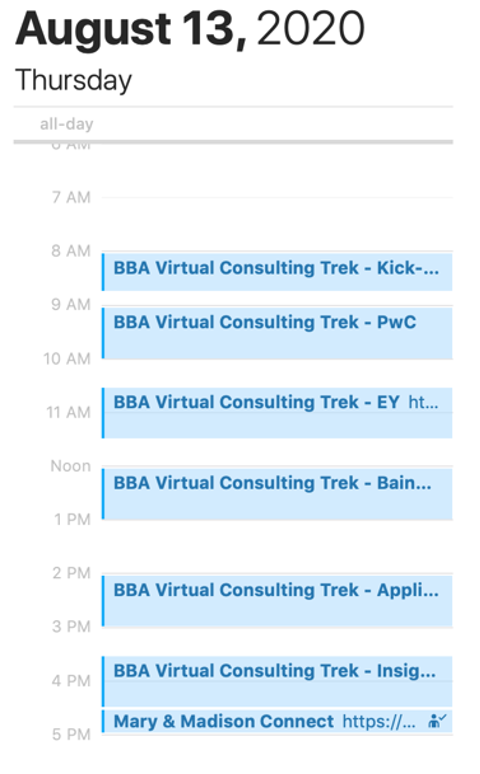Image resolution: width=480 pixels, height=774 pixels.
Task: Click the link text in the EY event
Action: point(423,402)
